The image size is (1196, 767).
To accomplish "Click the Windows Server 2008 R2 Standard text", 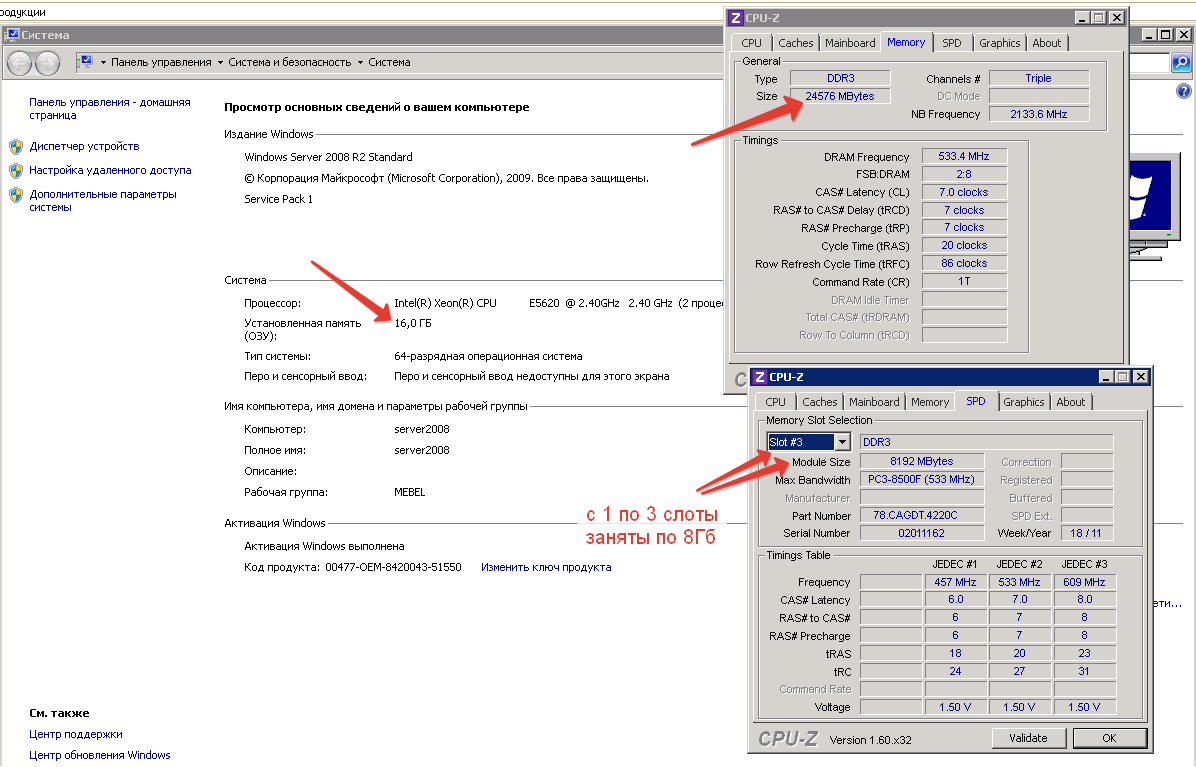I will pos(328,157).
